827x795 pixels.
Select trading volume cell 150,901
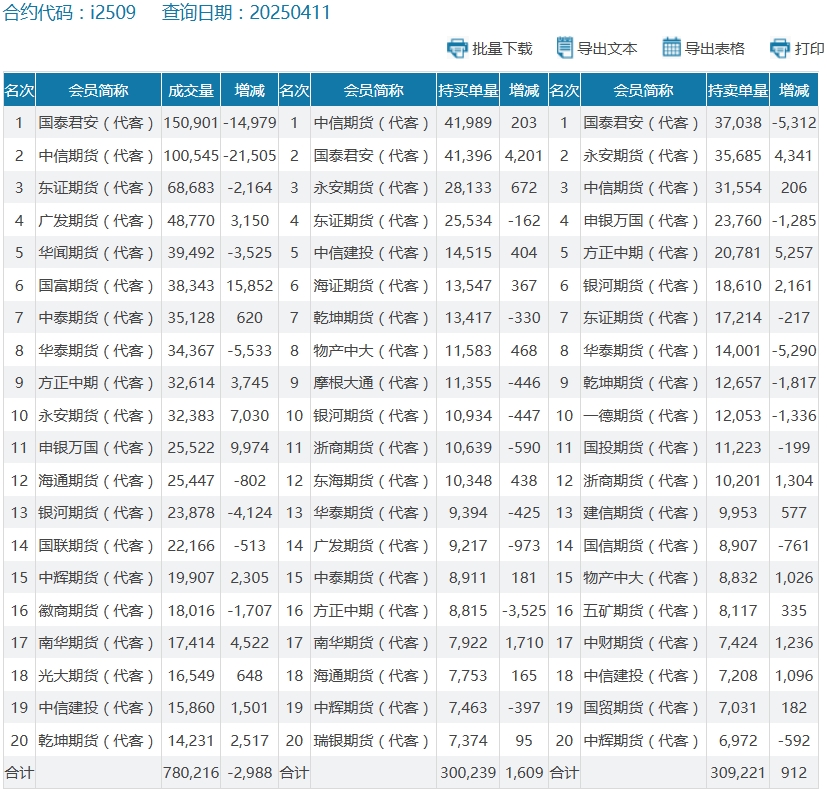click(191, 123)
